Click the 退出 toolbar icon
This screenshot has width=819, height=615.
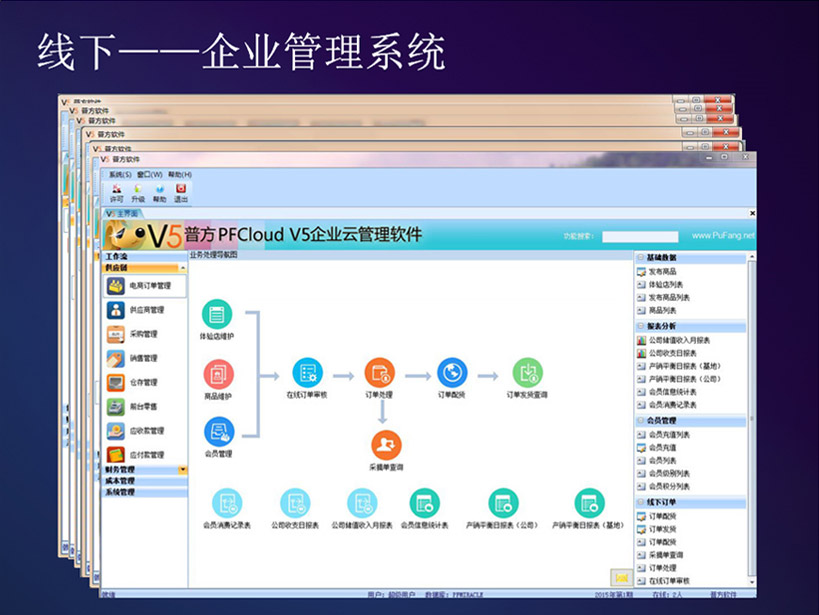coord(181,192)
